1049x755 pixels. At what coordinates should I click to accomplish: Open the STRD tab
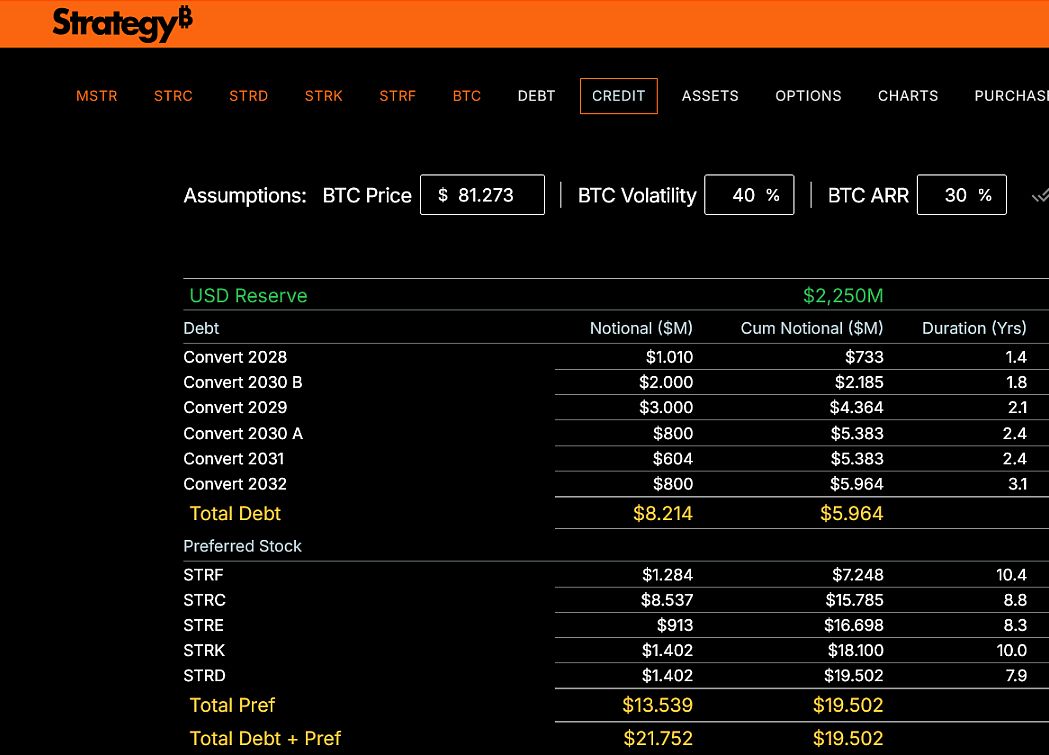pyautogui.click(x=248, y=96)
